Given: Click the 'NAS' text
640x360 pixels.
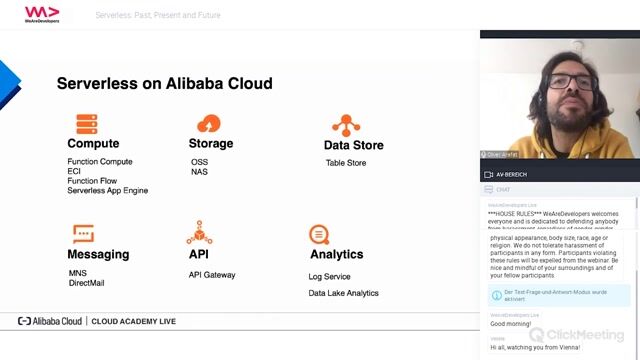Looking at the screenshot, I should coord(199,172).
